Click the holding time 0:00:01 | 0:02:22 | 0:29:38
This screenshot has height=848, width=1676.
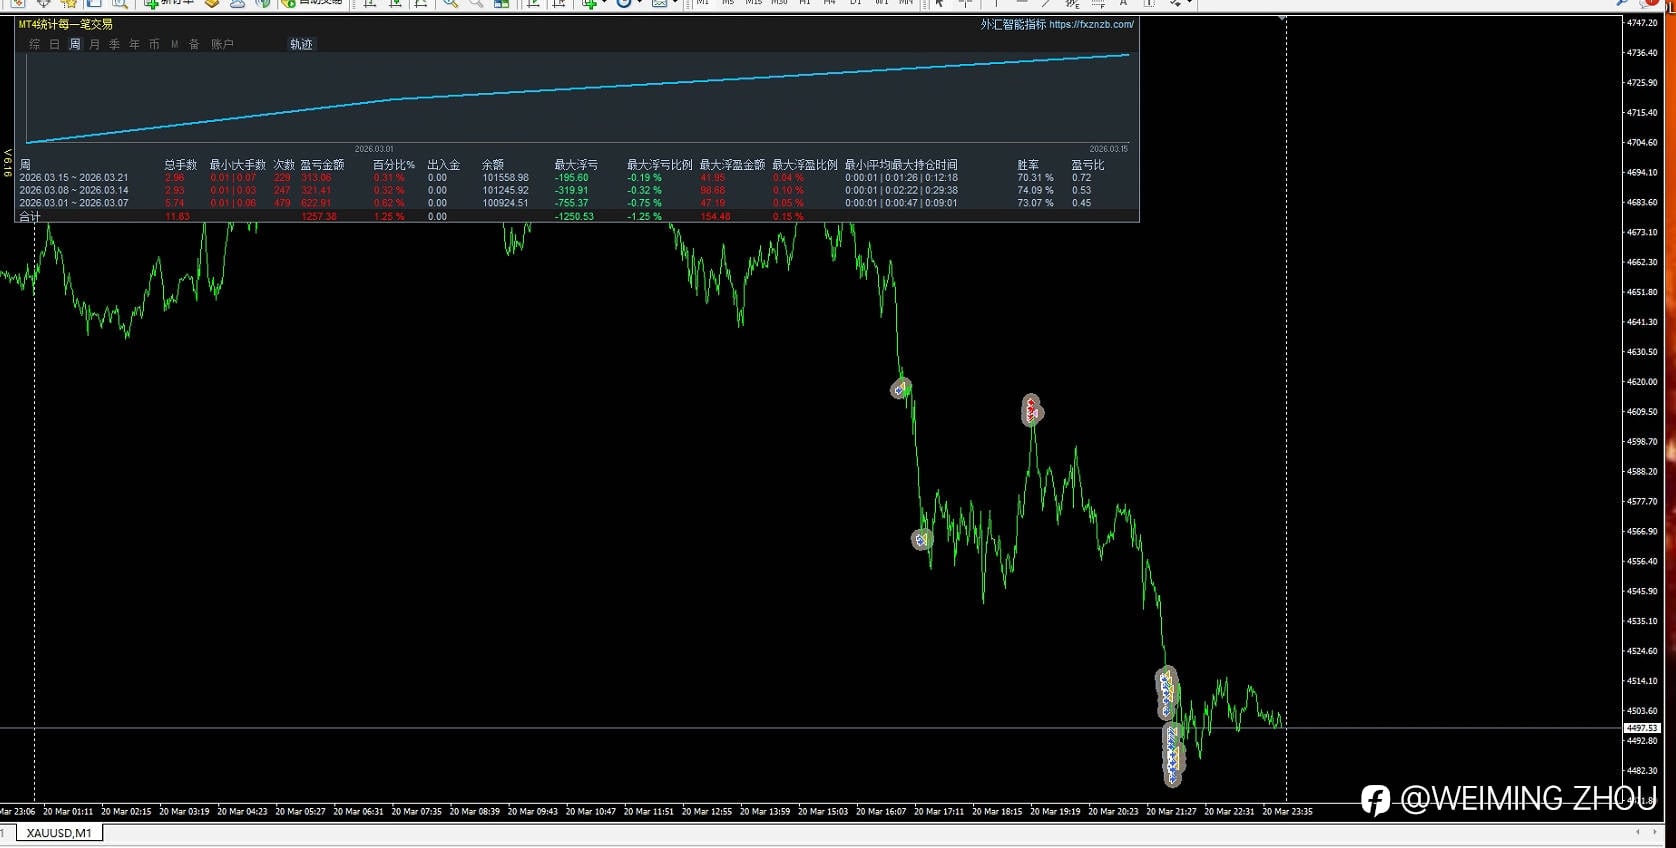(901, 190)
